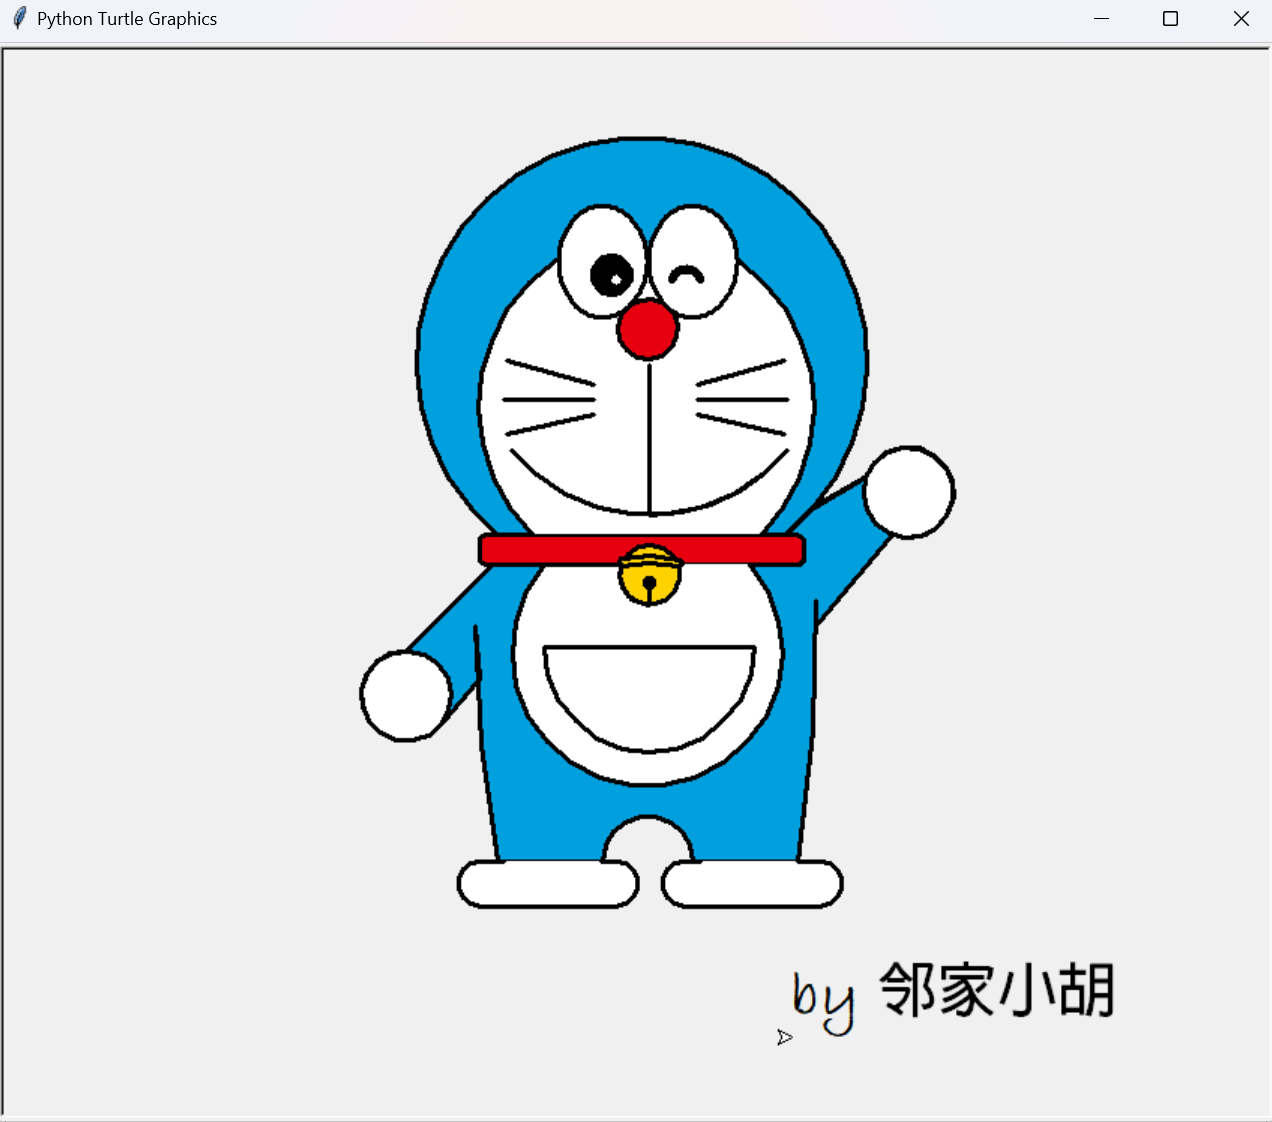This screenshot has width=1272, height=1122.
Task: Maximize the Python Turtle Graphics window
Action: [x=1170, y=18]
